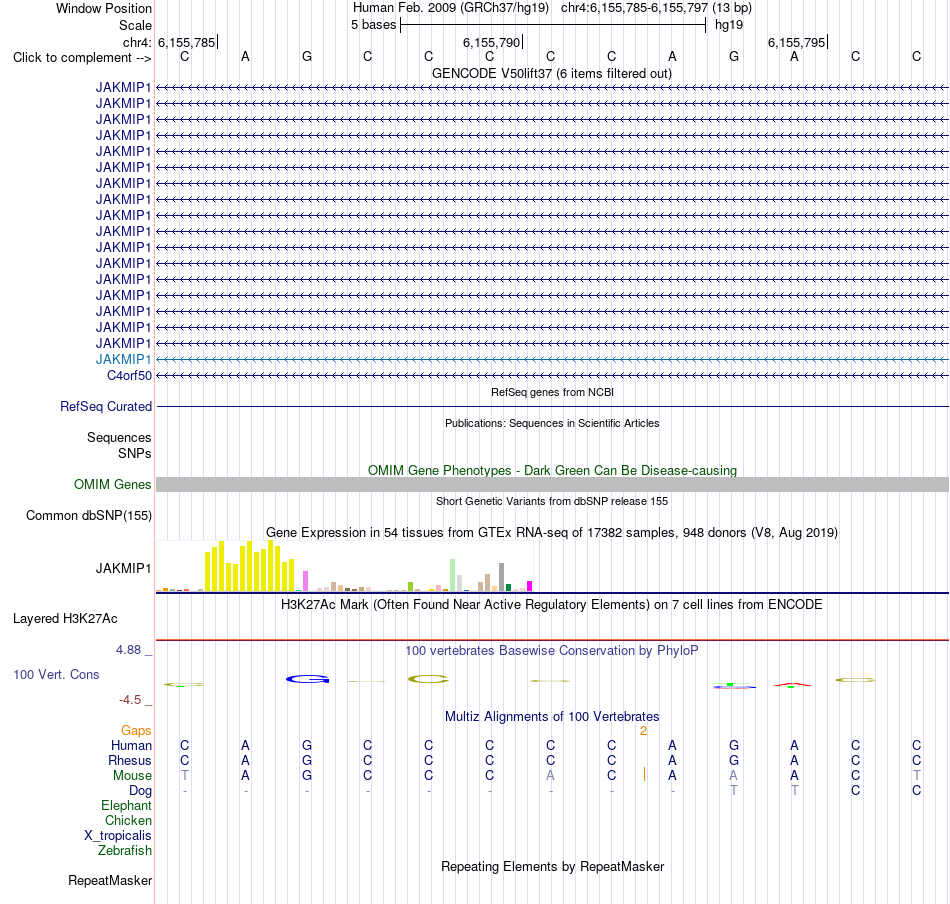This screenshot has width=950, height=904.
Task: Open the C4orf50 gene label
Action: pos(129,376)
